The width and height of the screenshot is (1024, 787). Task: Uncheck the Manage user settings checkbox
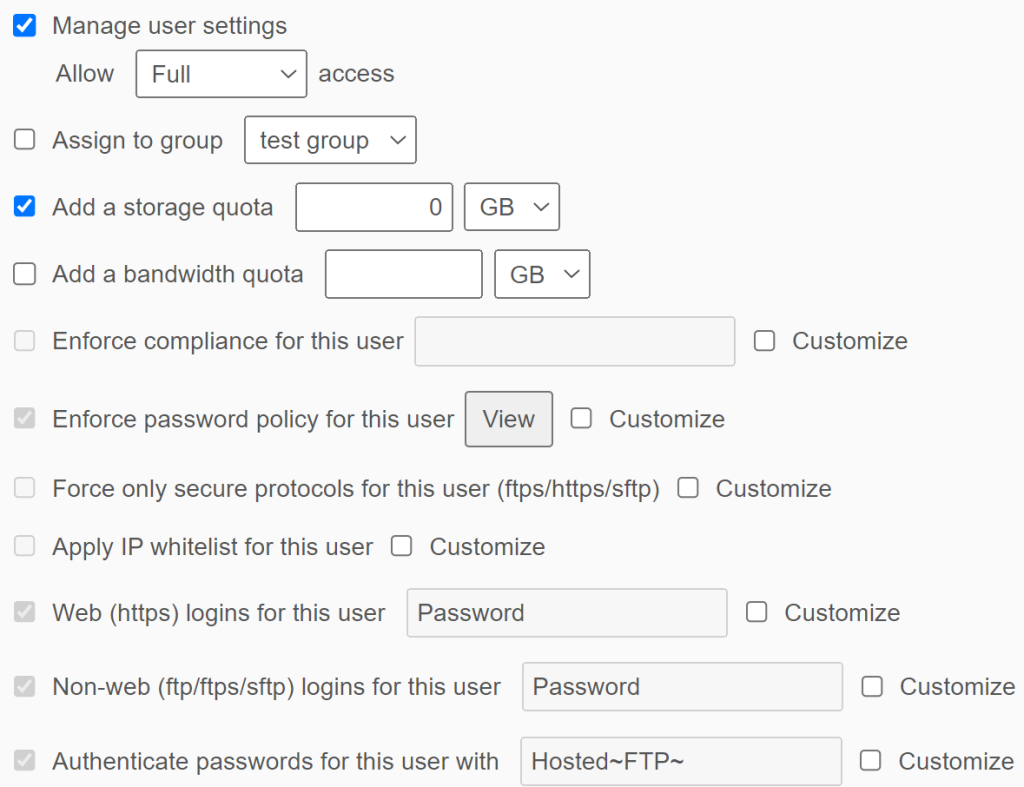pos(25,26)
